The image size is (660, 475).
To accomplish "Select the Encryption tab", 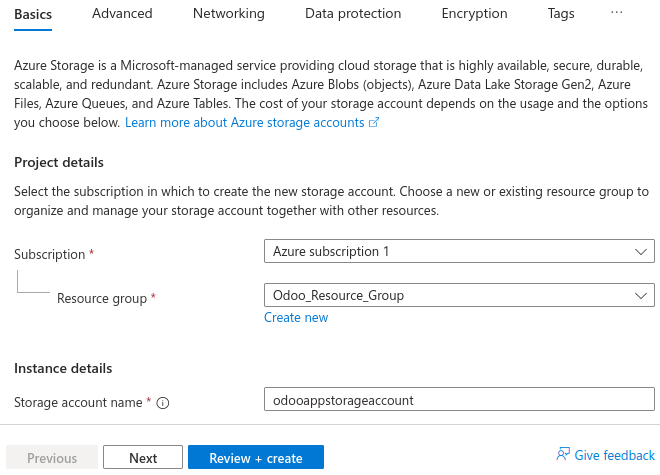I will click(x=474, y=14).
